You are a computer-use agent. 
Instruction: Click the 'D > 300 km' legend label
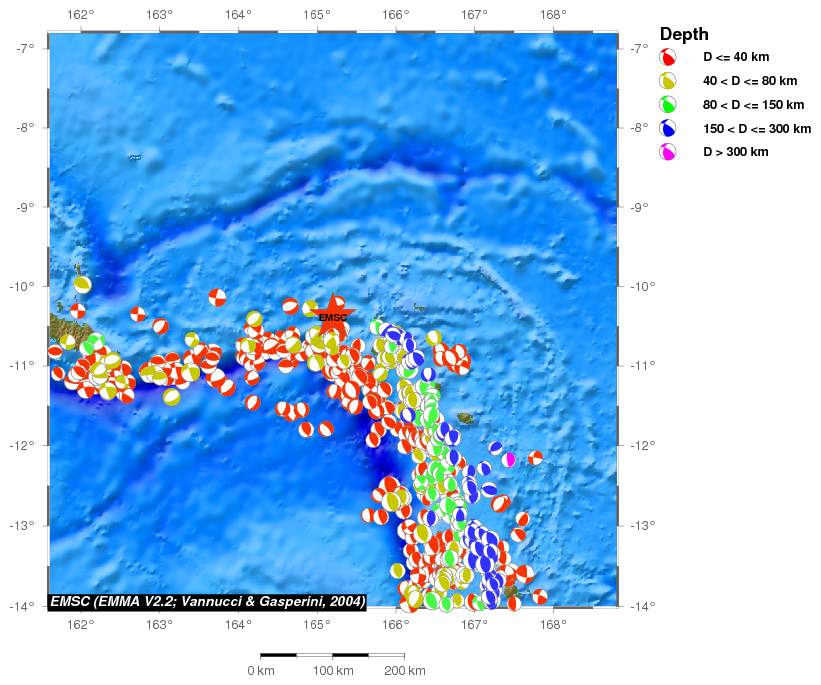(x=735, y=152)
